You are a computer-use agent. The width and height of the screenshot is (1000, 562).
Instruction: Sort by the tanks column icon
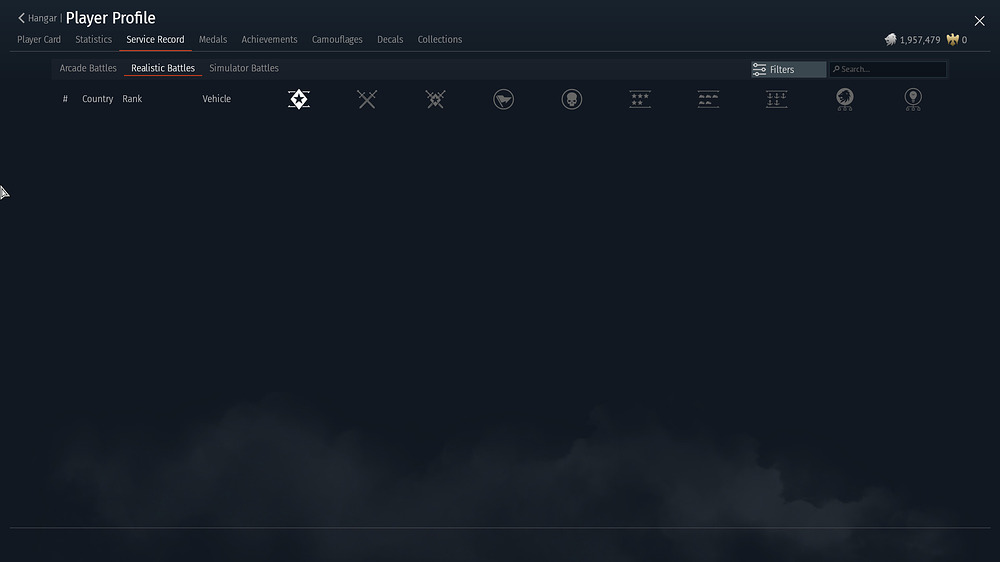tap(708, 99)
